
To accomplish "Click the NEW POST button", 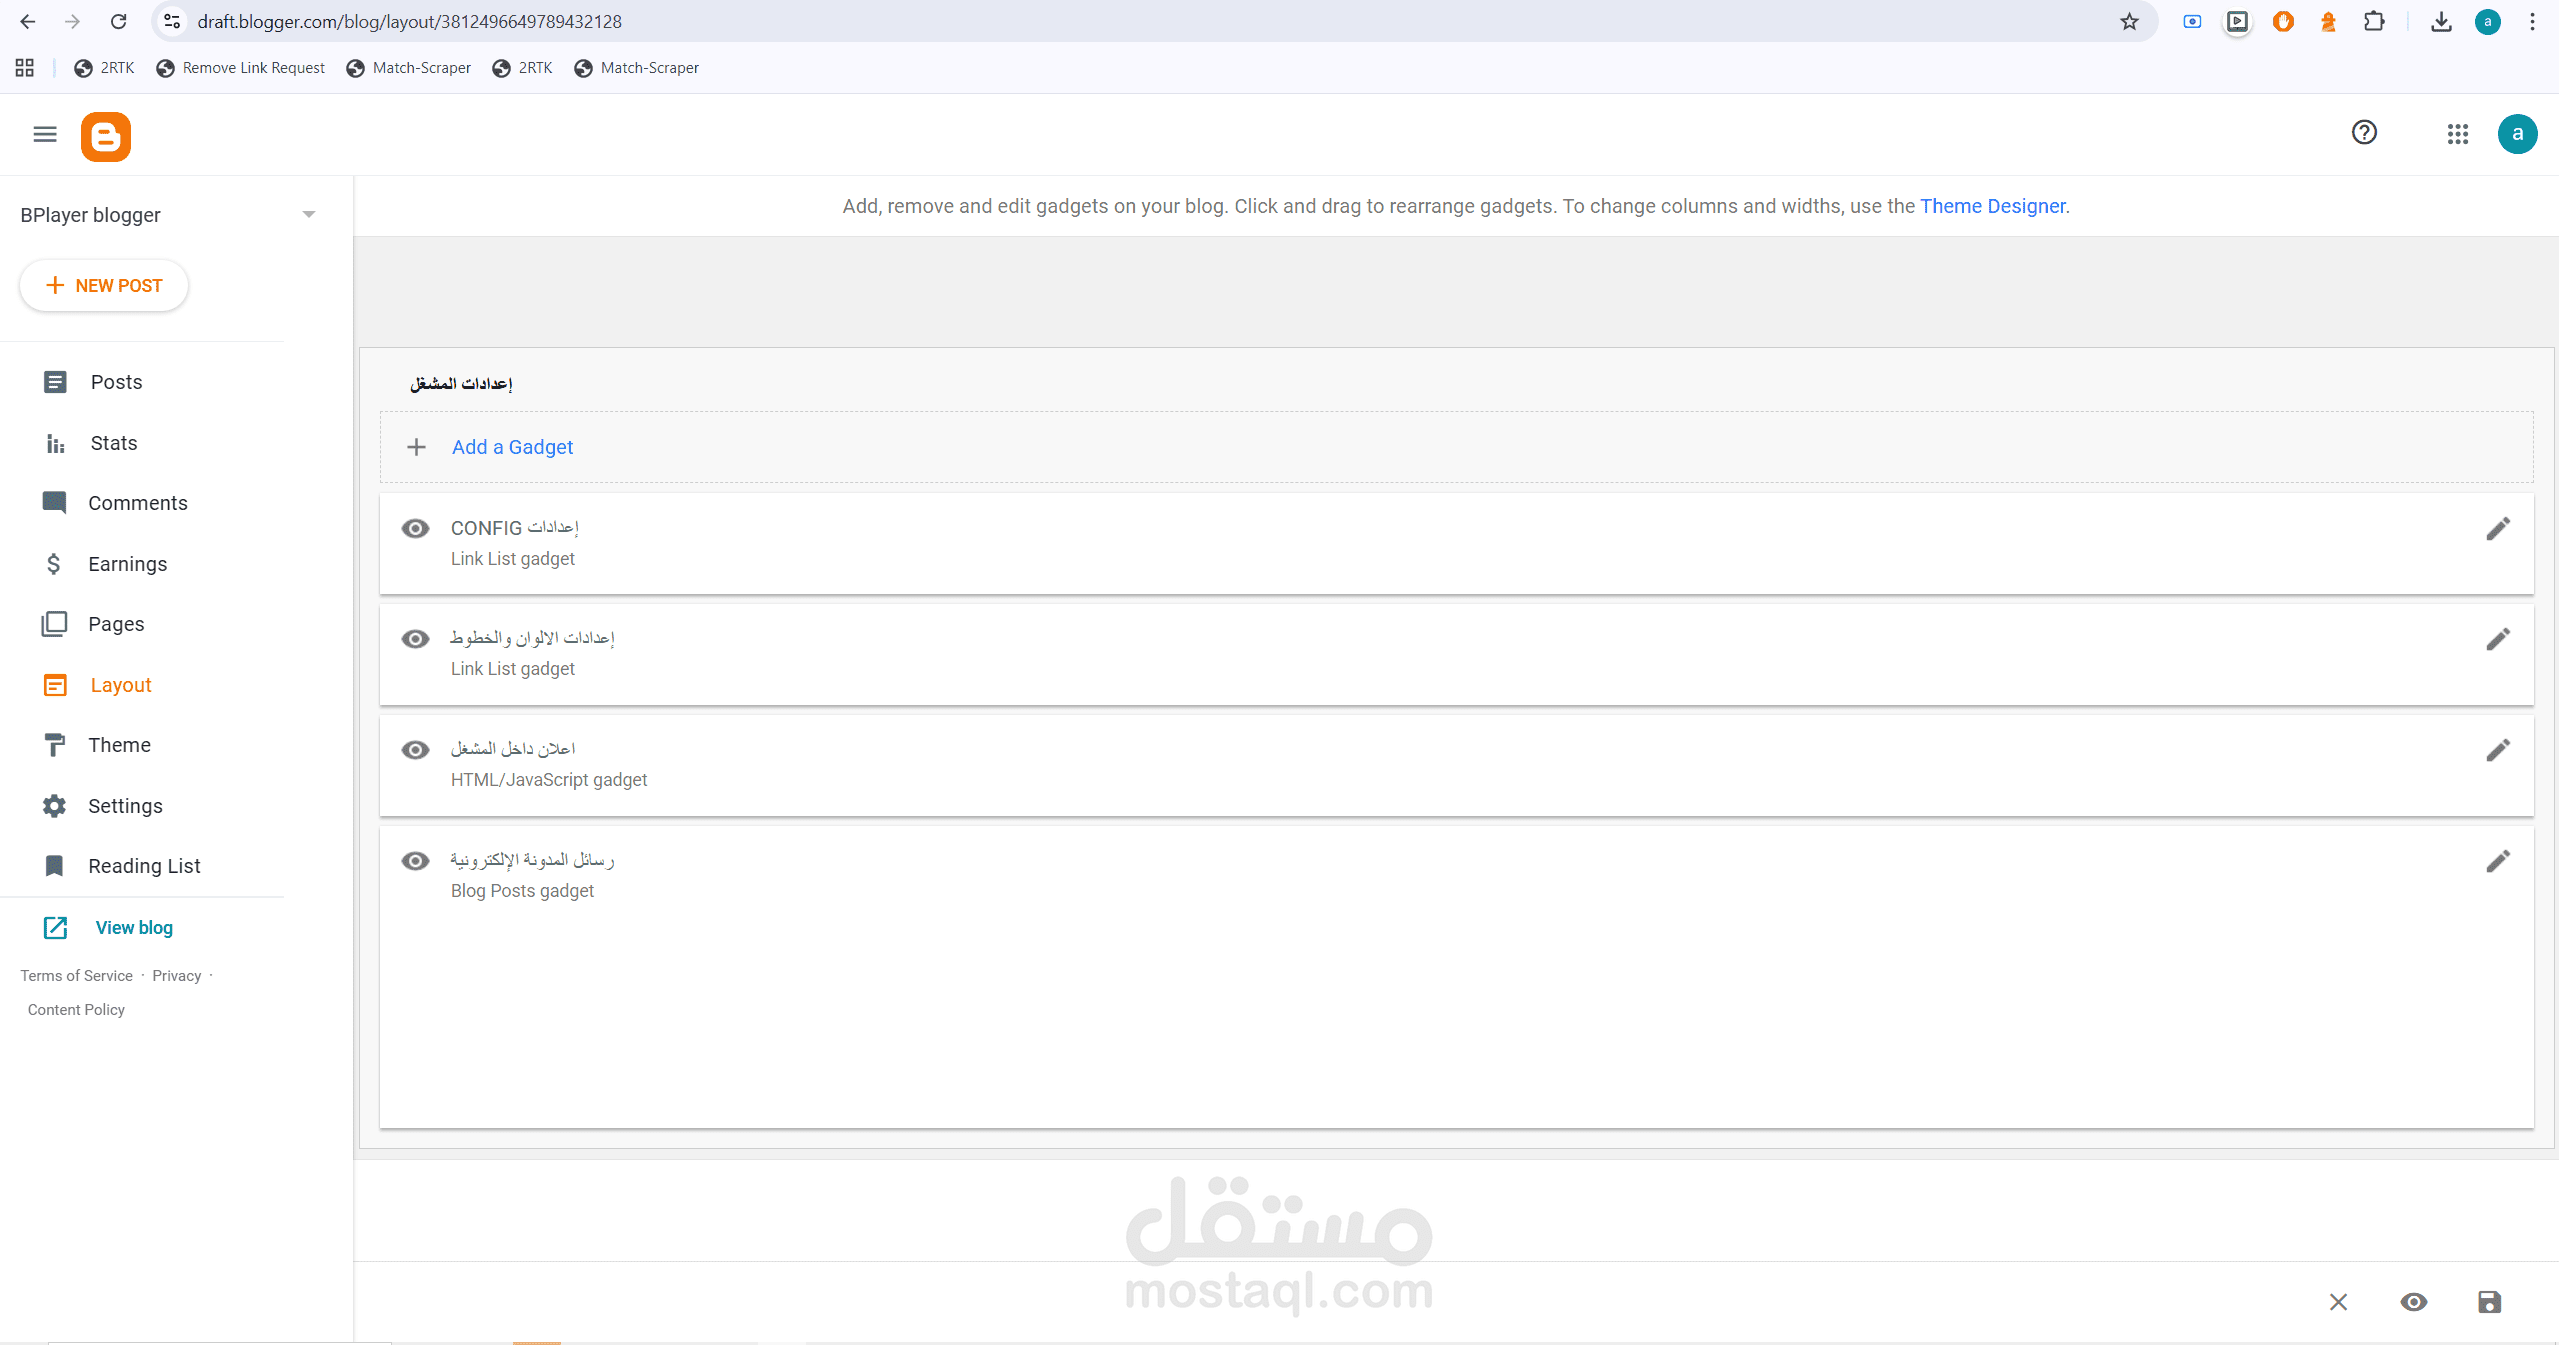I will tap(104, 286).
